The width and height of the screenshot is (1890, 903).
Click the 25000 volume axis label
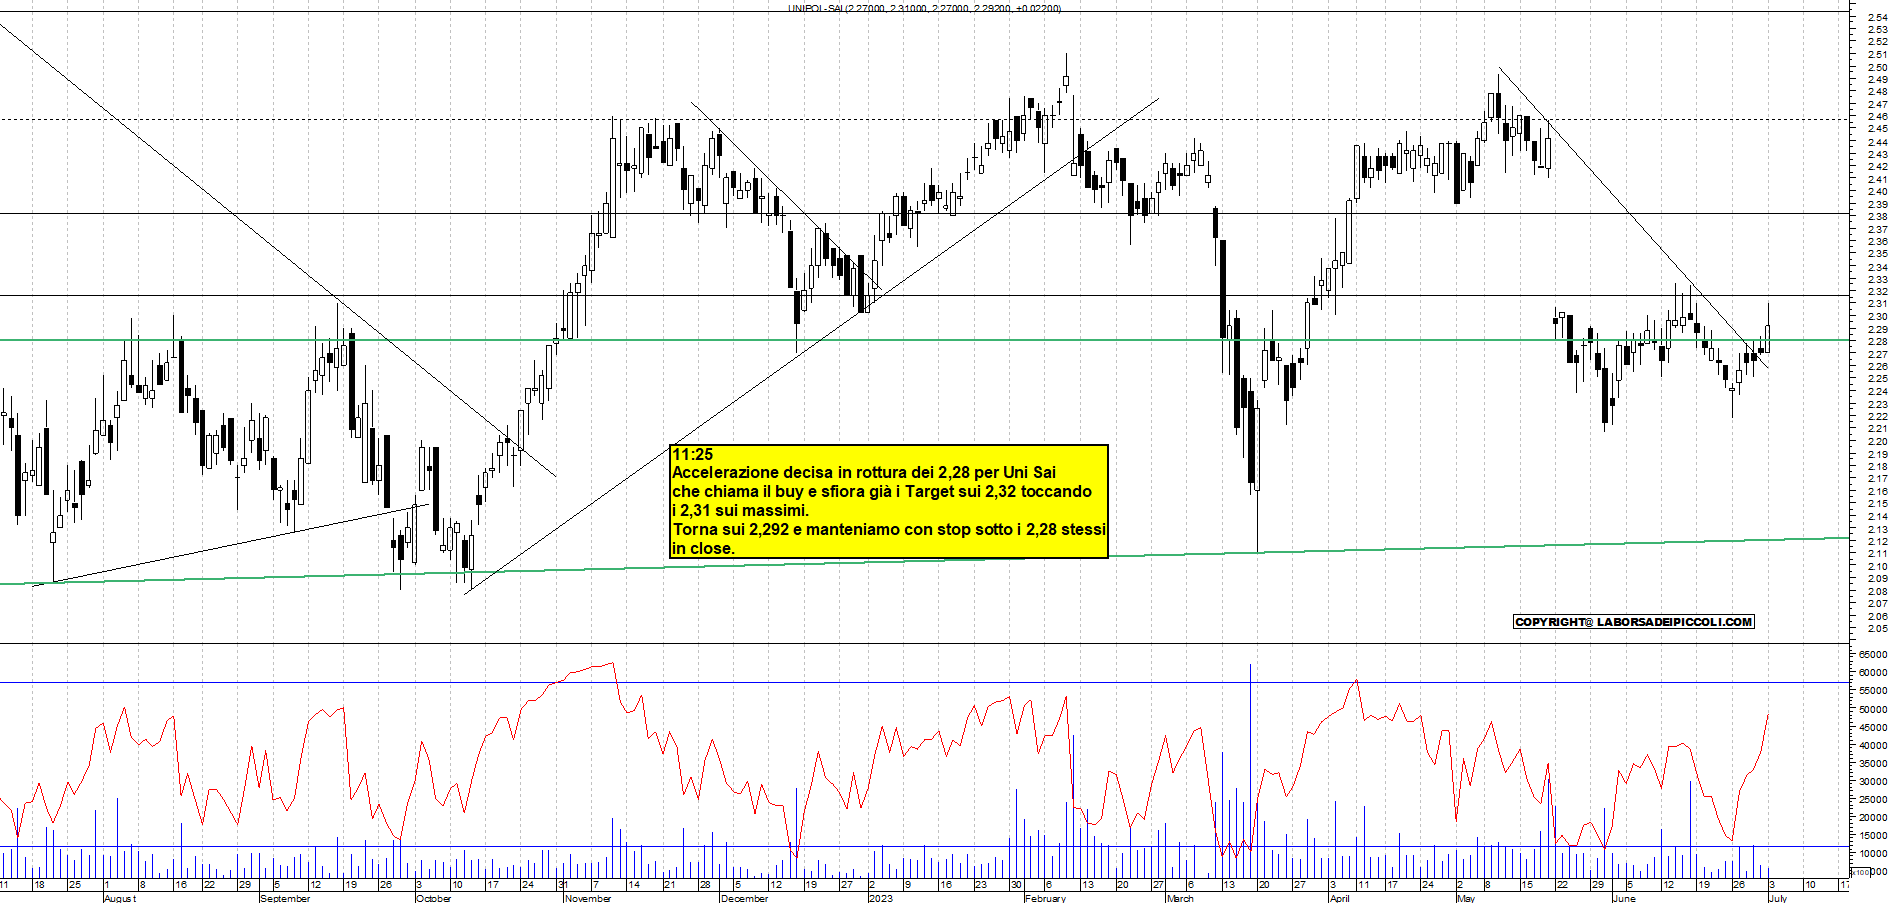1873,799
